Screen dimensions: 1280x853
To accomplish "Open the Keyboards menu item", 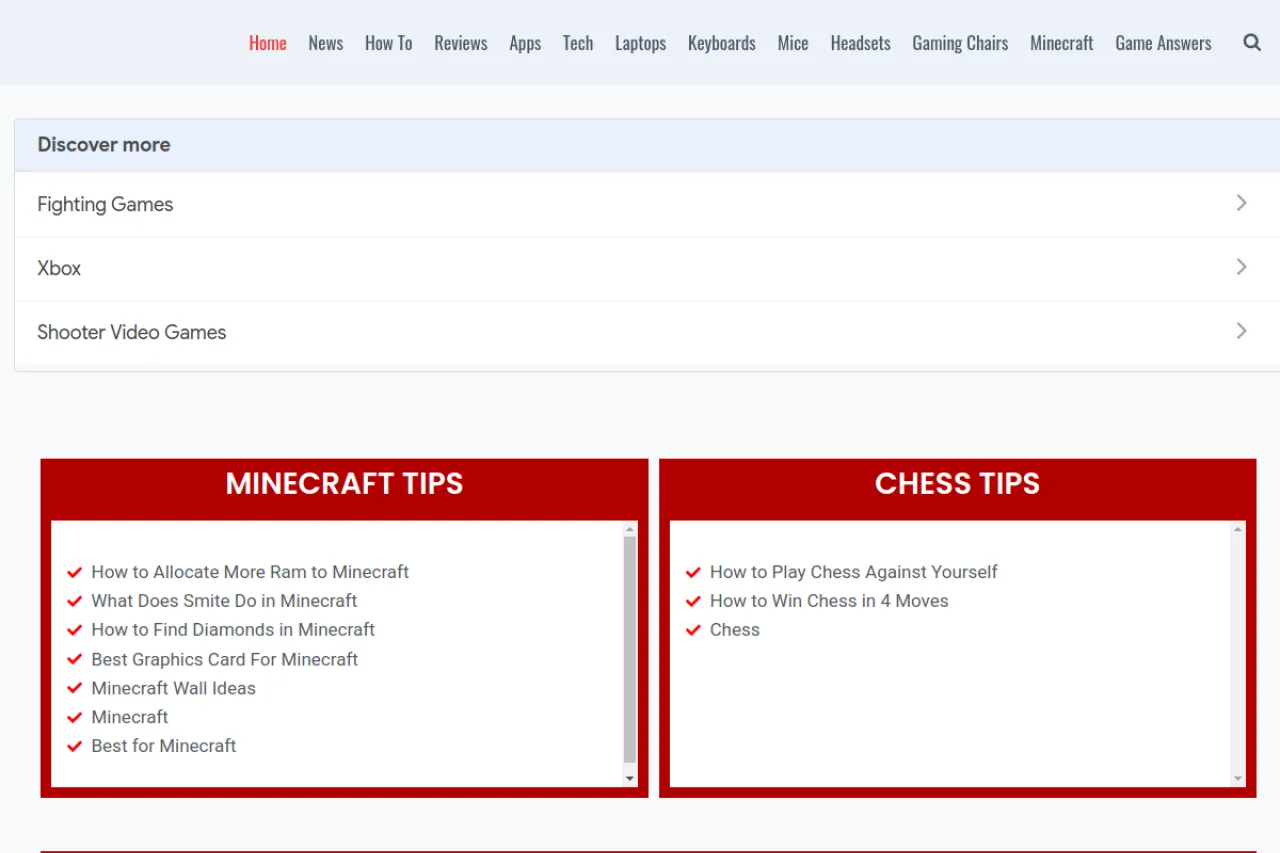I will [722, 43].
